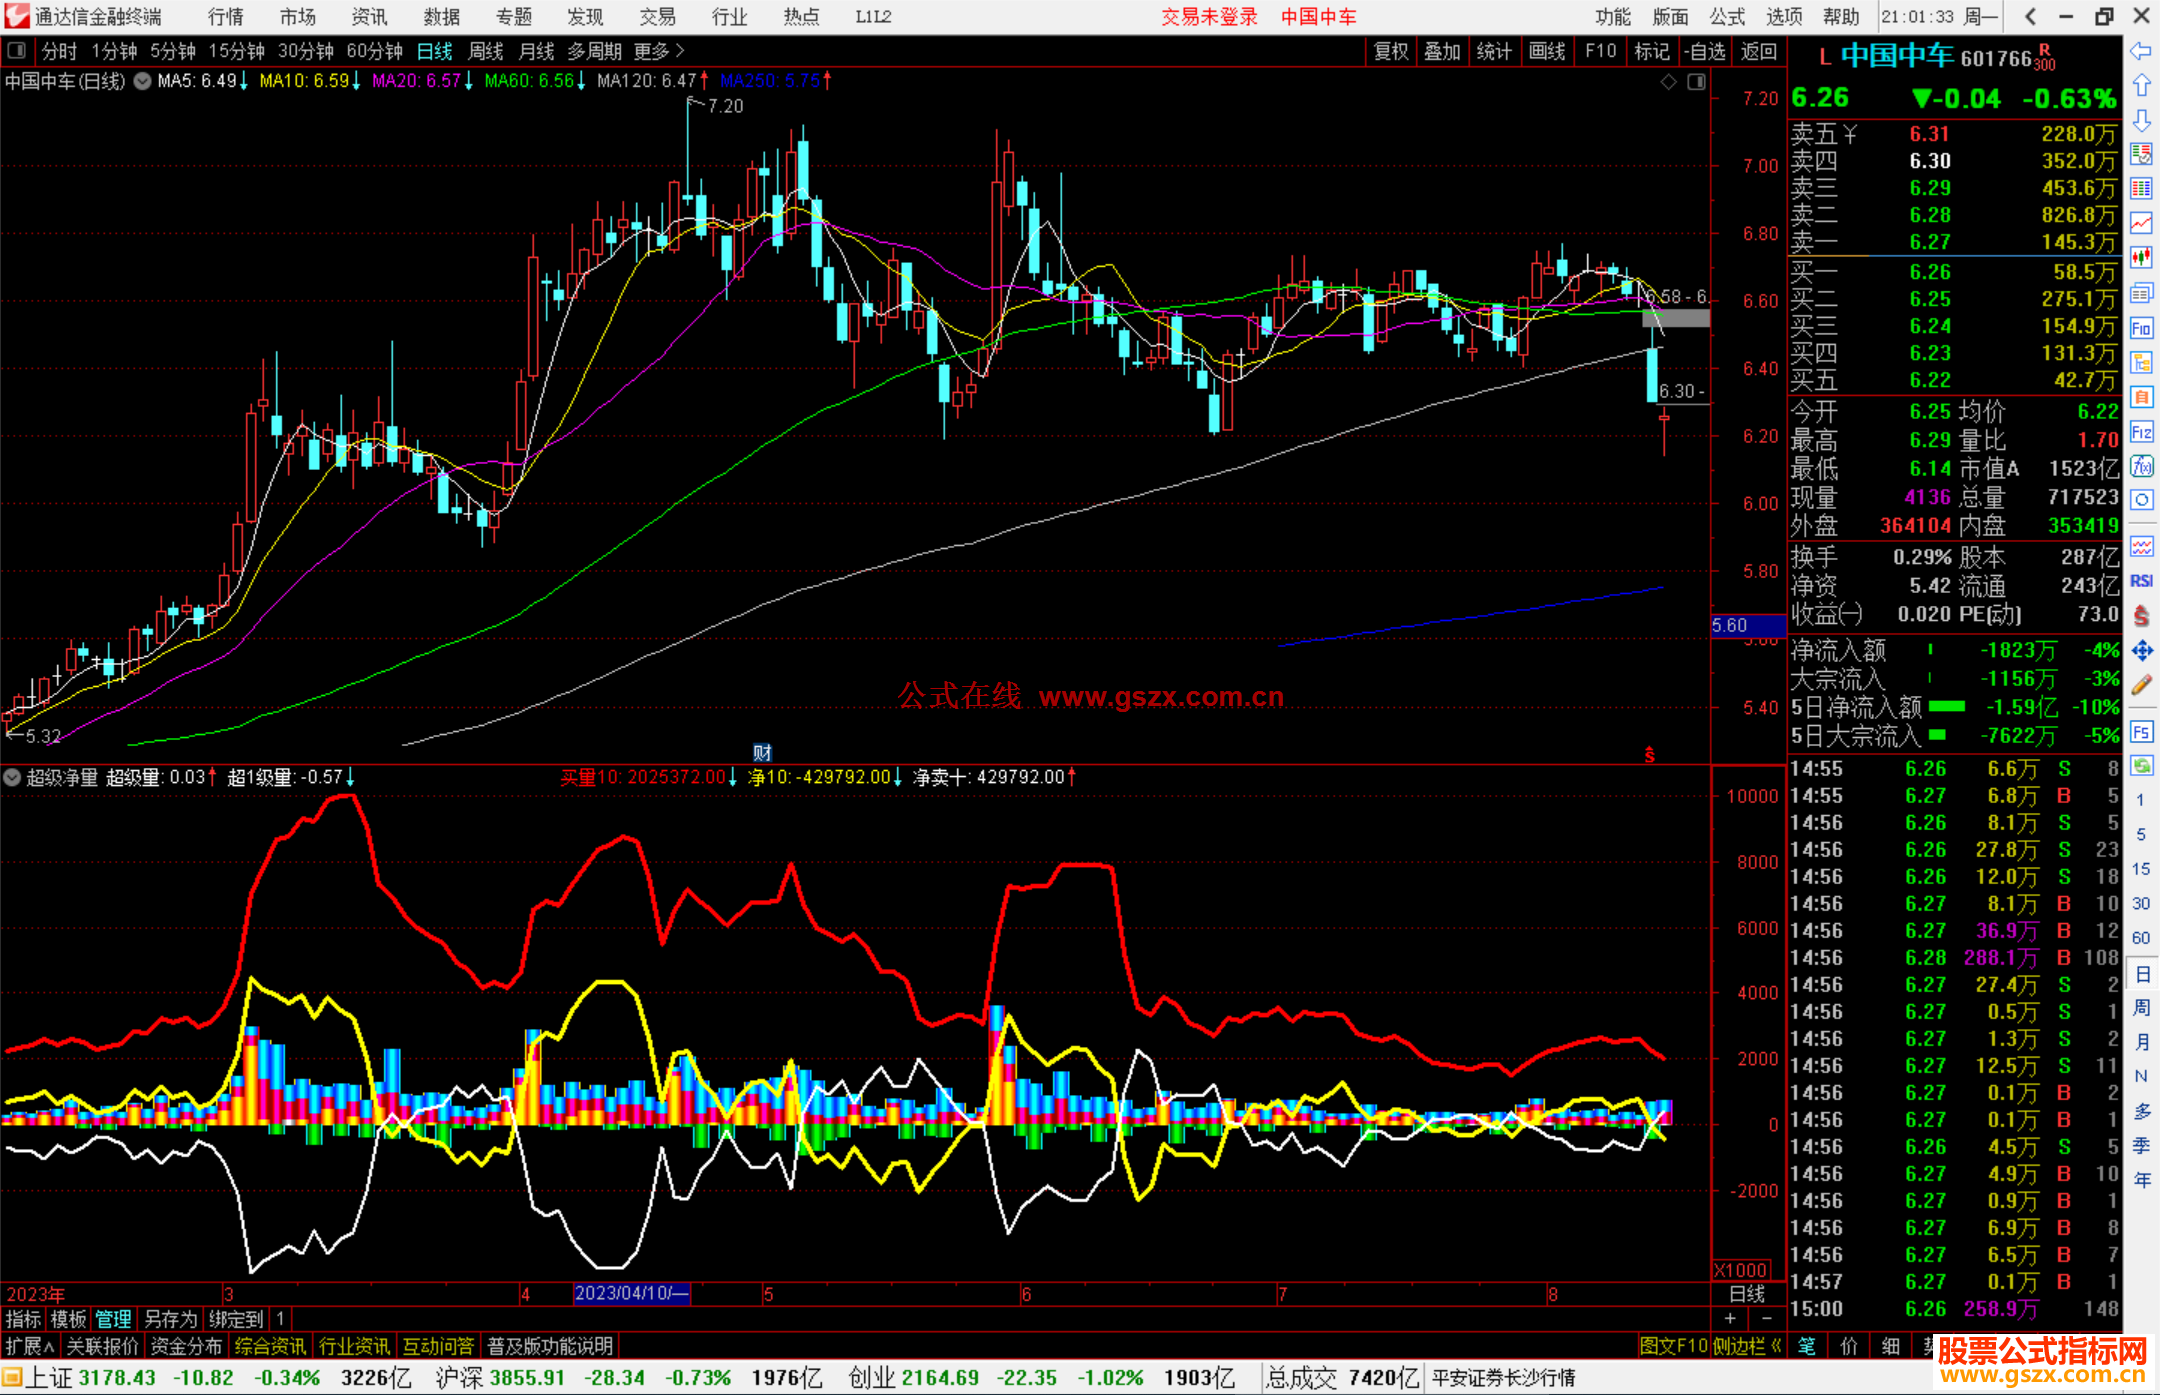Click the trend line chart sidebar icon
Screen dimensions: 2160x1395
tap(2141, 222)
